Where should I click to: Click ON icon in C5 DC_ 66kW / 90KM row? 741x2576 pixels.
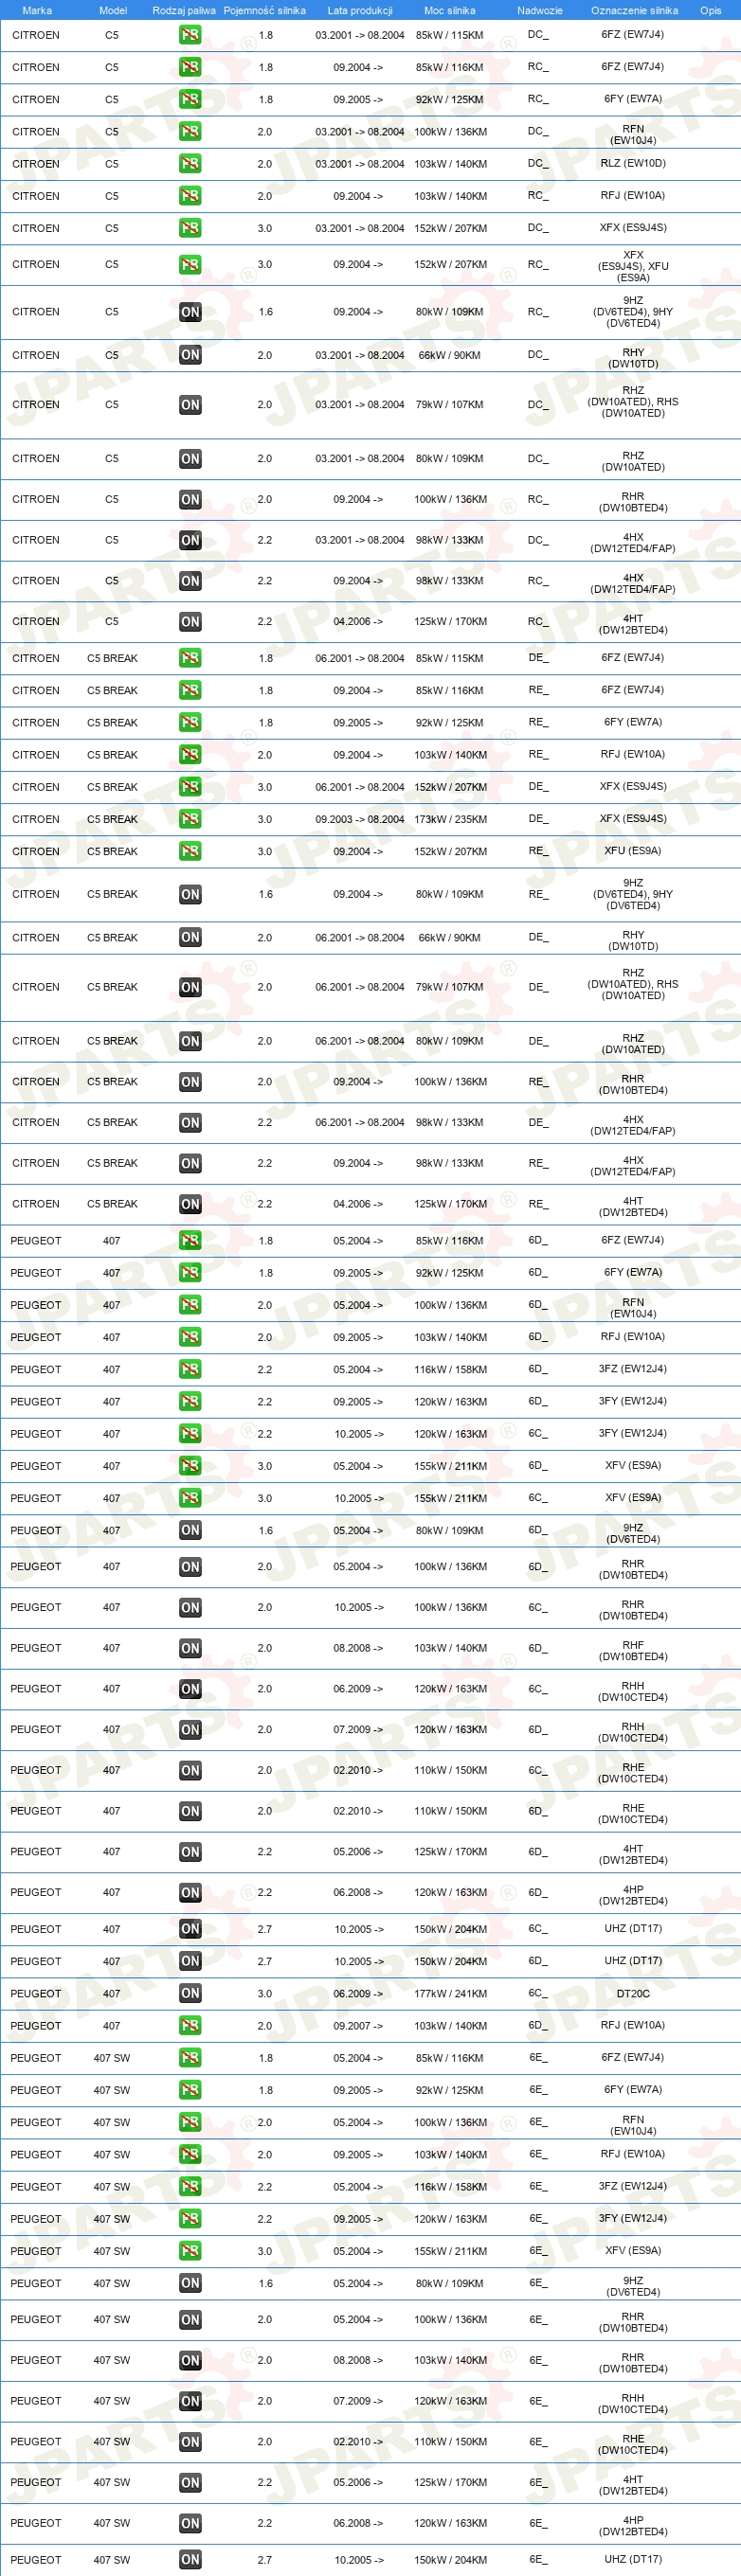click(190, 355)
